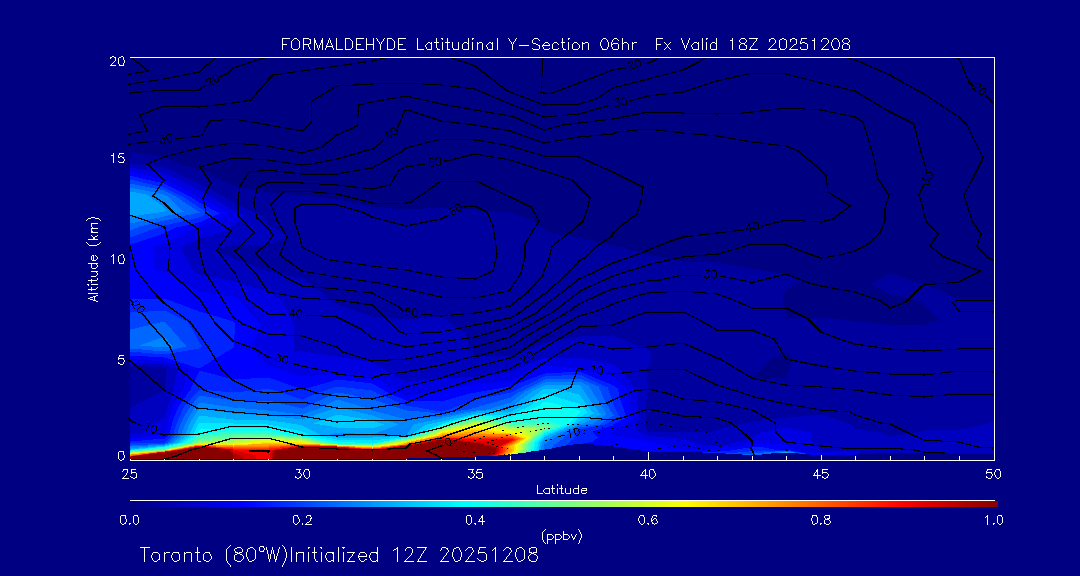Click the contour line label 60
This screenshot has height=576, width=1080.
click(x=455, y=210)
